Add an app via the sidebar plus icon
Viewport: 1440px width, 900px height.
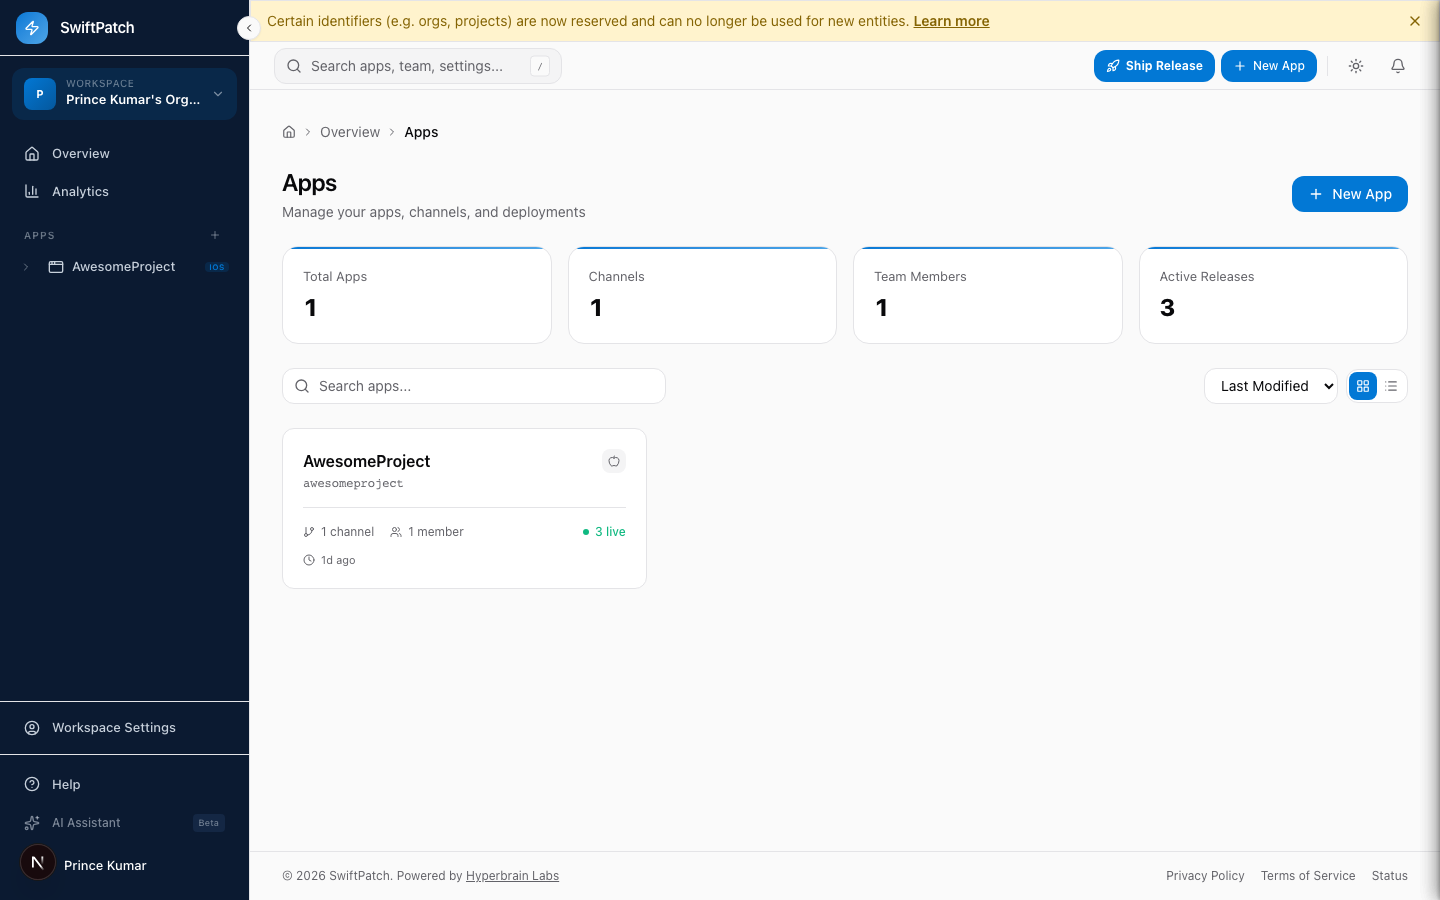pyautogui.click(x=215, y=235)
